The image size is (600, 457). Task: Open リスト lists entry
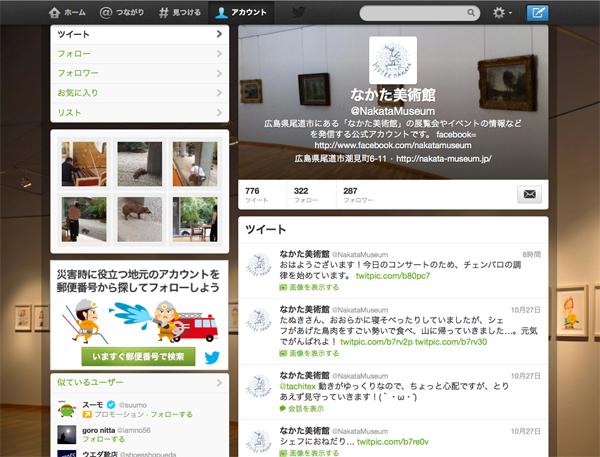[140, 113]
